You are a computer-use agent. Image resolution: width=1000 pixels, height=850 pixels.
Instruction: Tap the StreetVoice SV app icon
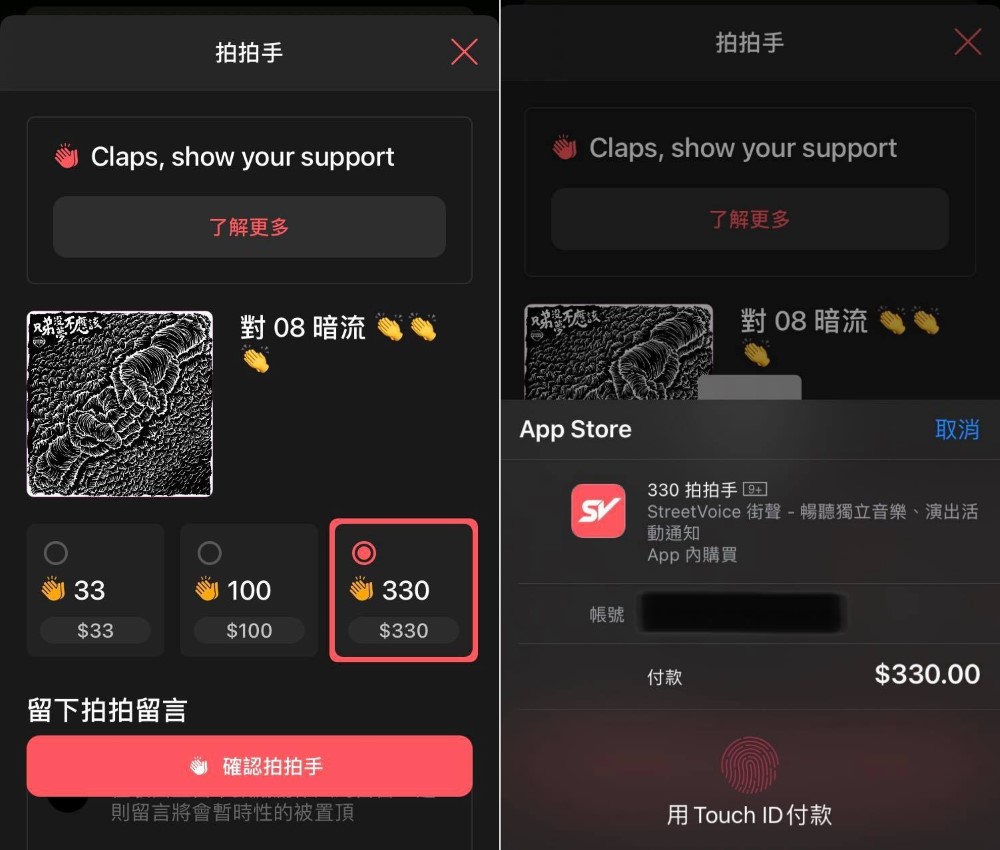coord(598,511)
